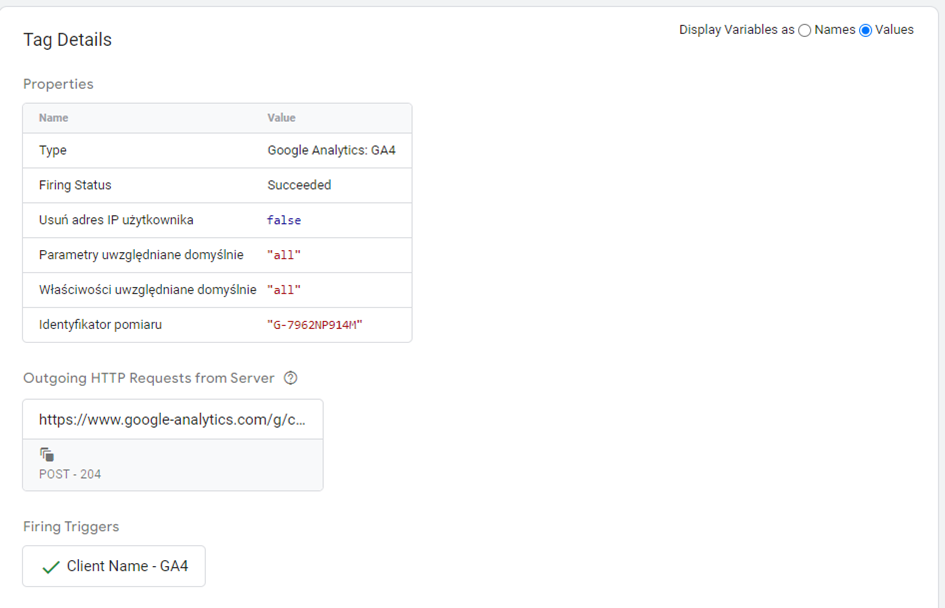The height and width of the screenshot is (608, 945).
Task: Click the Identyfikator pomiaru row label
Action: tap(100, 325)
